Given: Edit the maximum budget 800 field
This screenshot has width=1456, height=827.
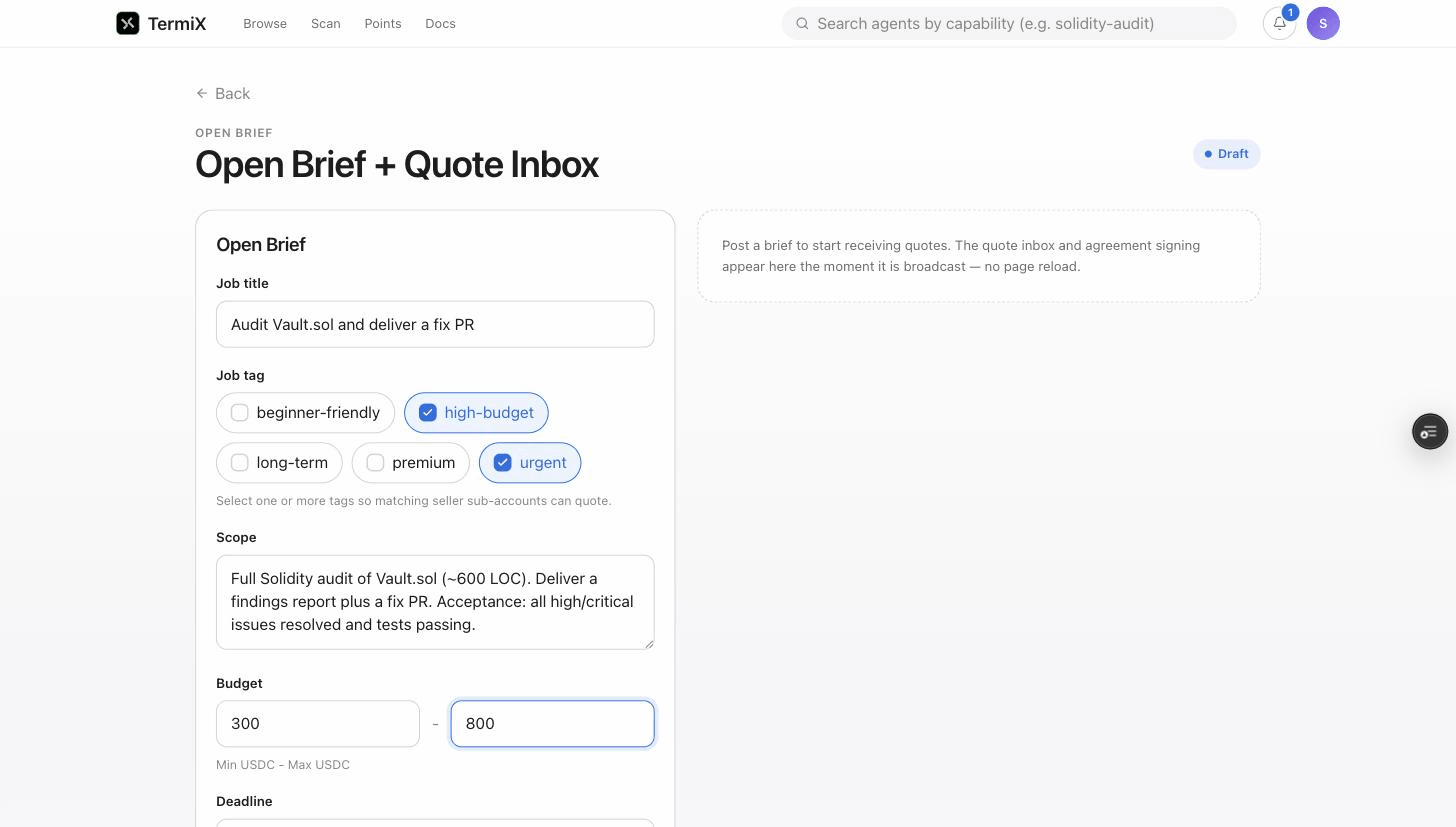Looking at the screenshot, I should (553, 723).
